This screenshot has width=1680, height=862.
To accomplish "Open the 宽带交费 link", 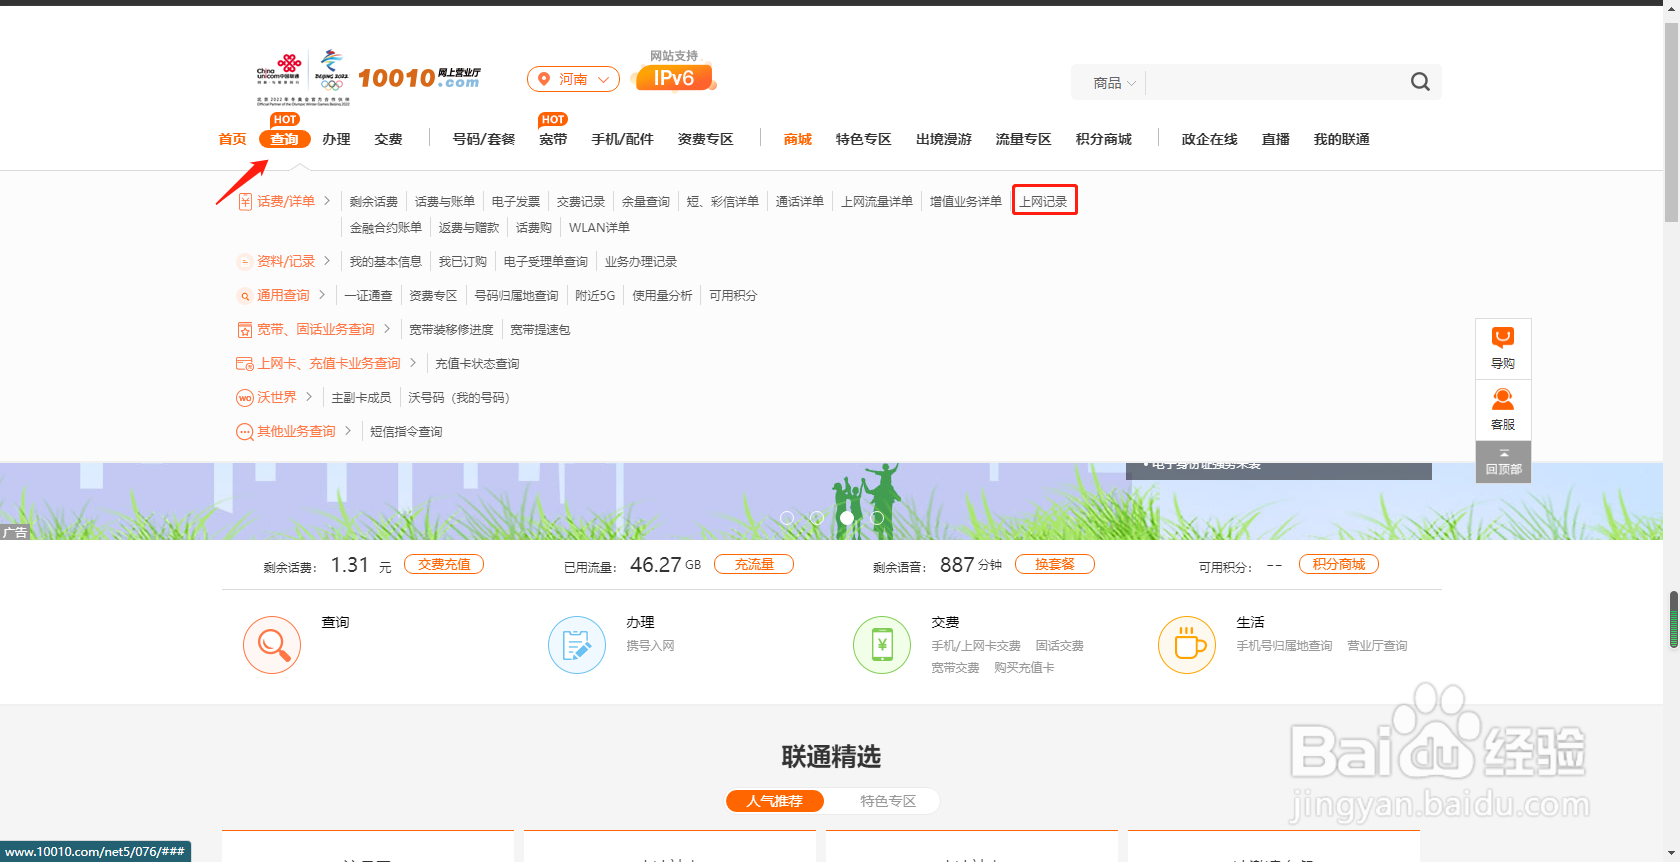I will (955, 668).
